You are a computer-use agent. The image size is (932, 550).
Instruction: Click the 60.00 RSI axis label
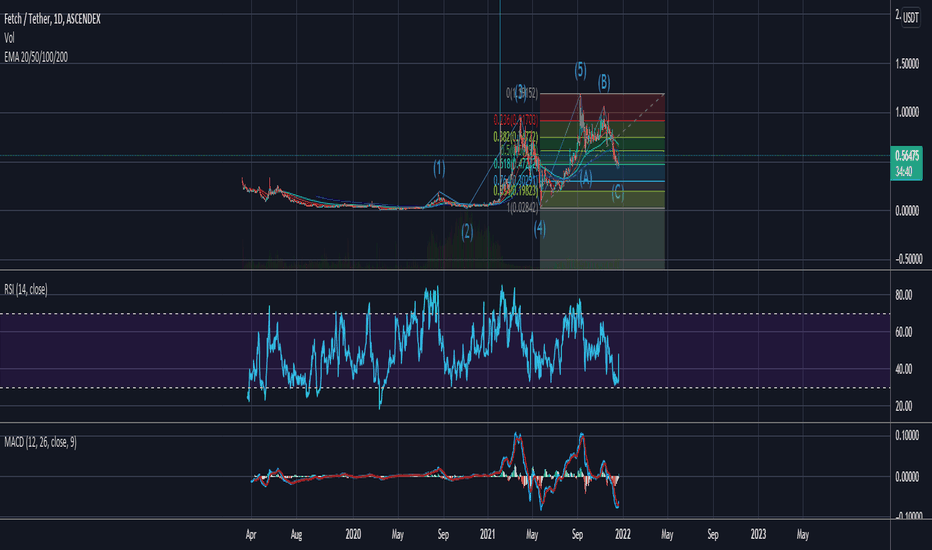(x=903, y=332)
